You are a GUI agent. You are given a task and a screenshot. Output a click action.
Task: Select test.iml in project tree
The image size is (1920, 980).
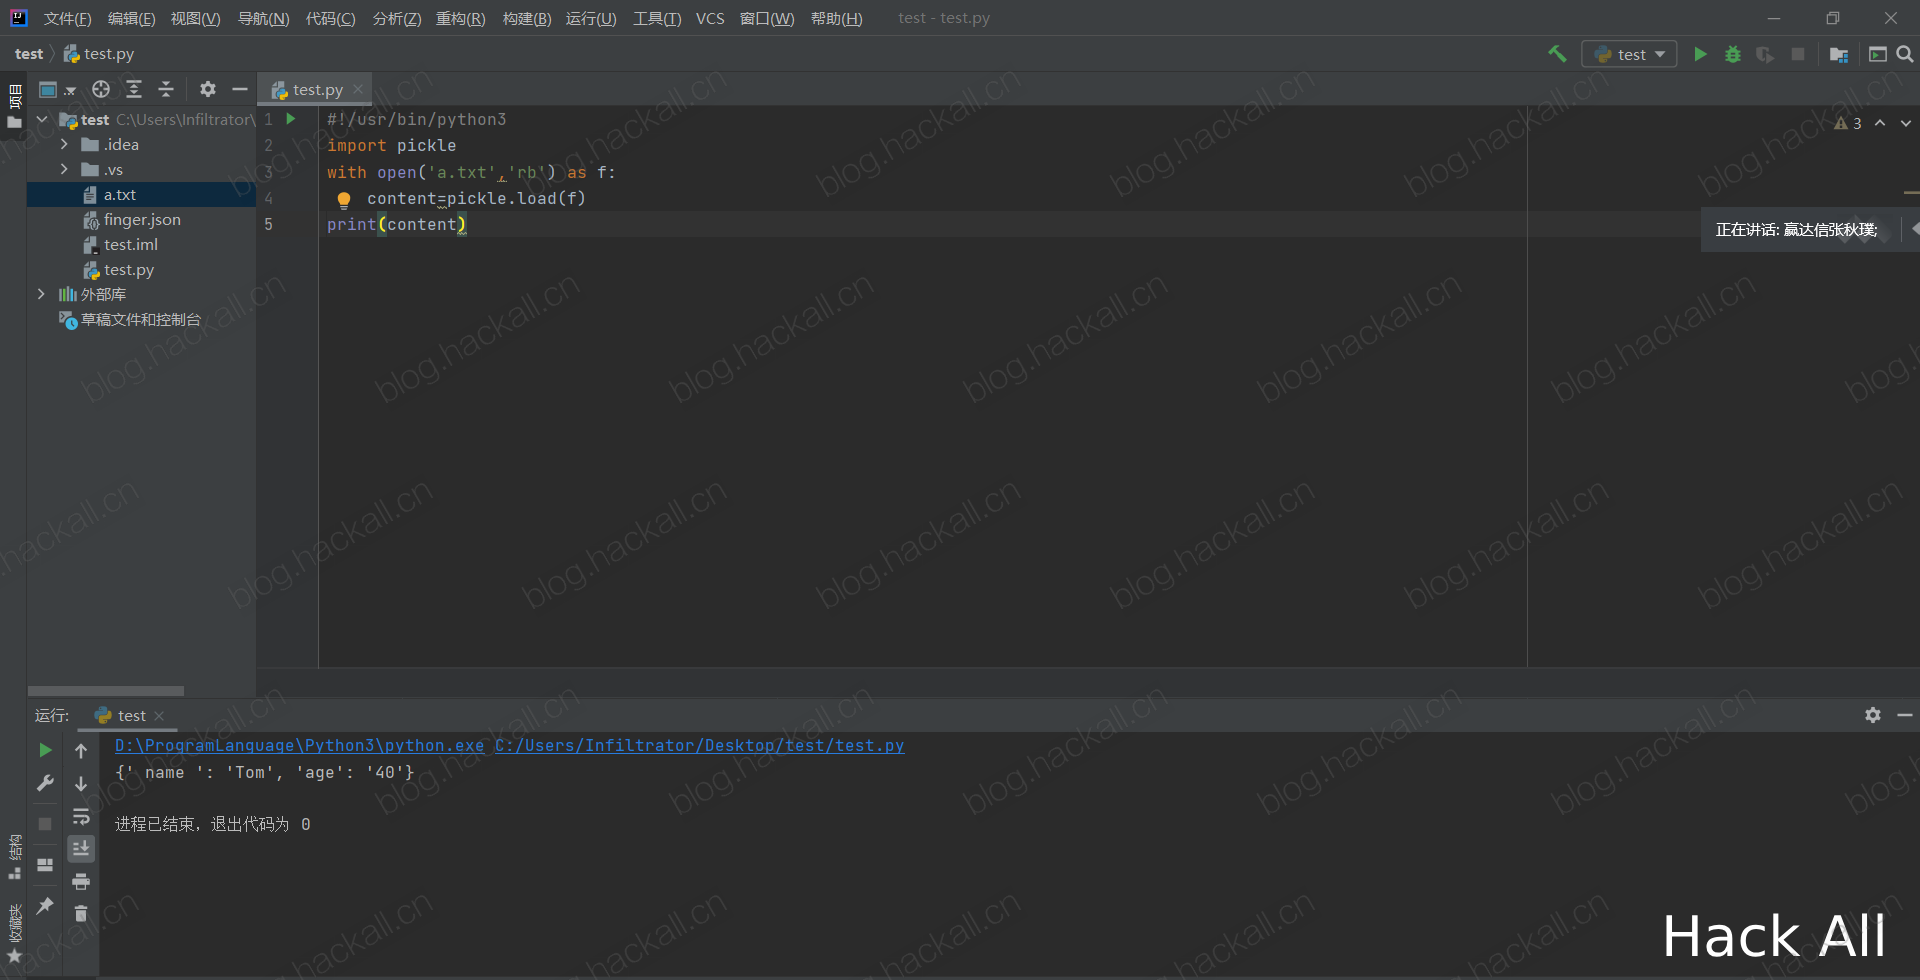(141, 245)
